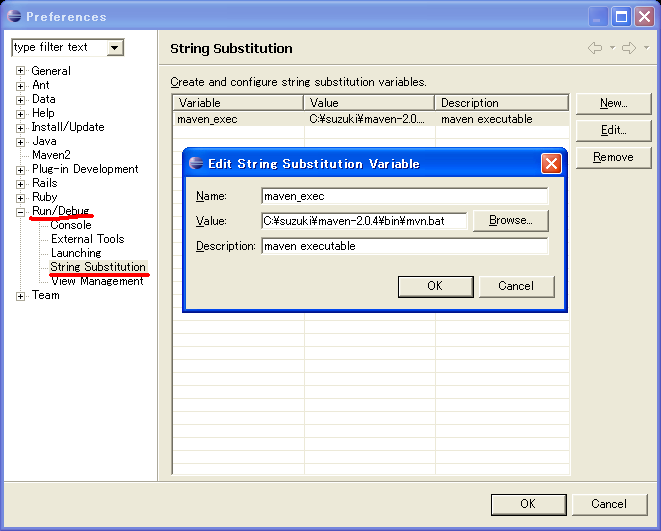Image resolution: width=661 pixels, height=531 pixels.
Task: Click Browse... to choose a file
Action: pyautogui.click(x=510, y=220)
